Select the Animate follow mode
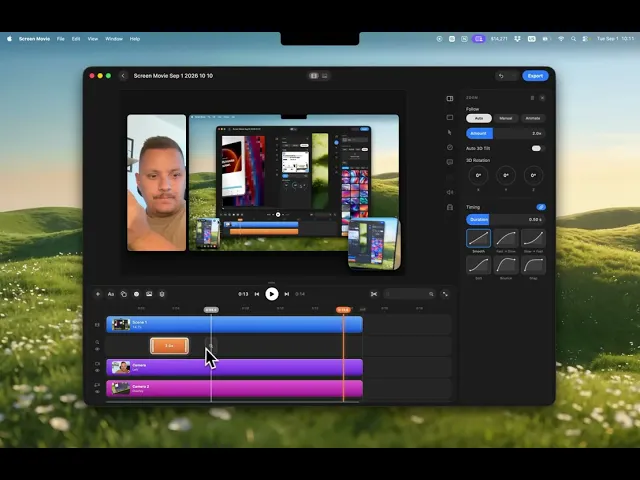The width and height of the screenshot is (640, 480). point(533,118)
